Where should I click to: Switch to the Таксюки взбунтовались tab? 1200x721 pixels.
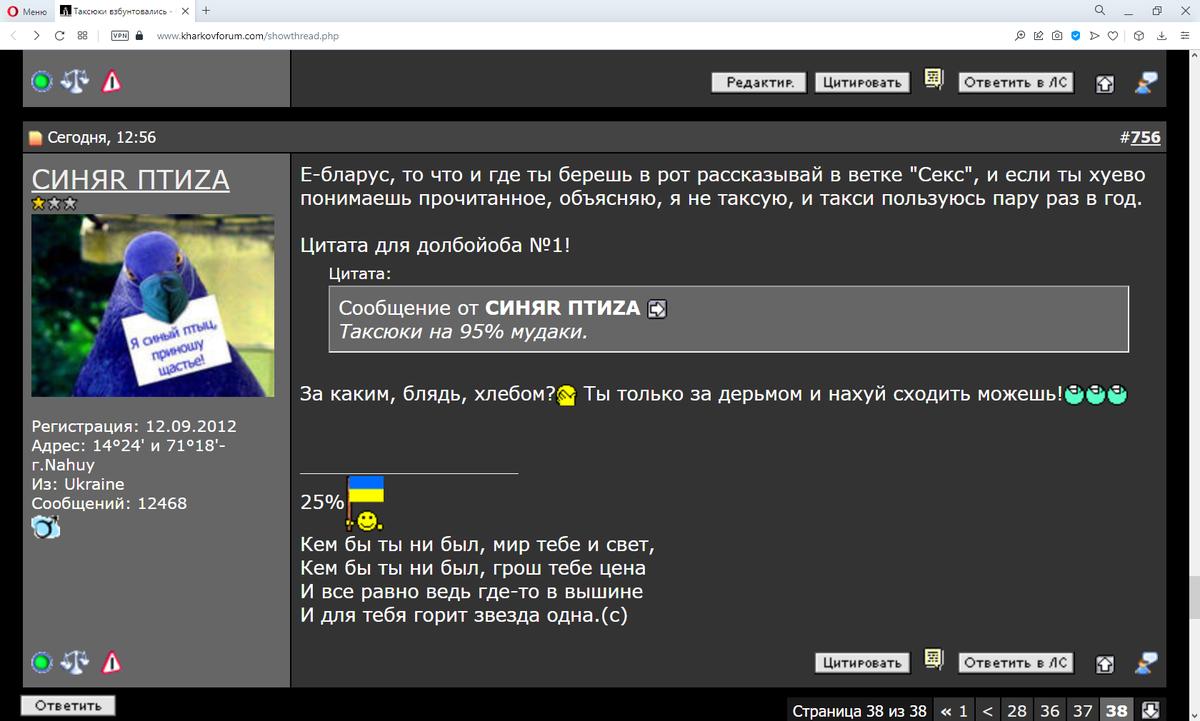point(117,11)
